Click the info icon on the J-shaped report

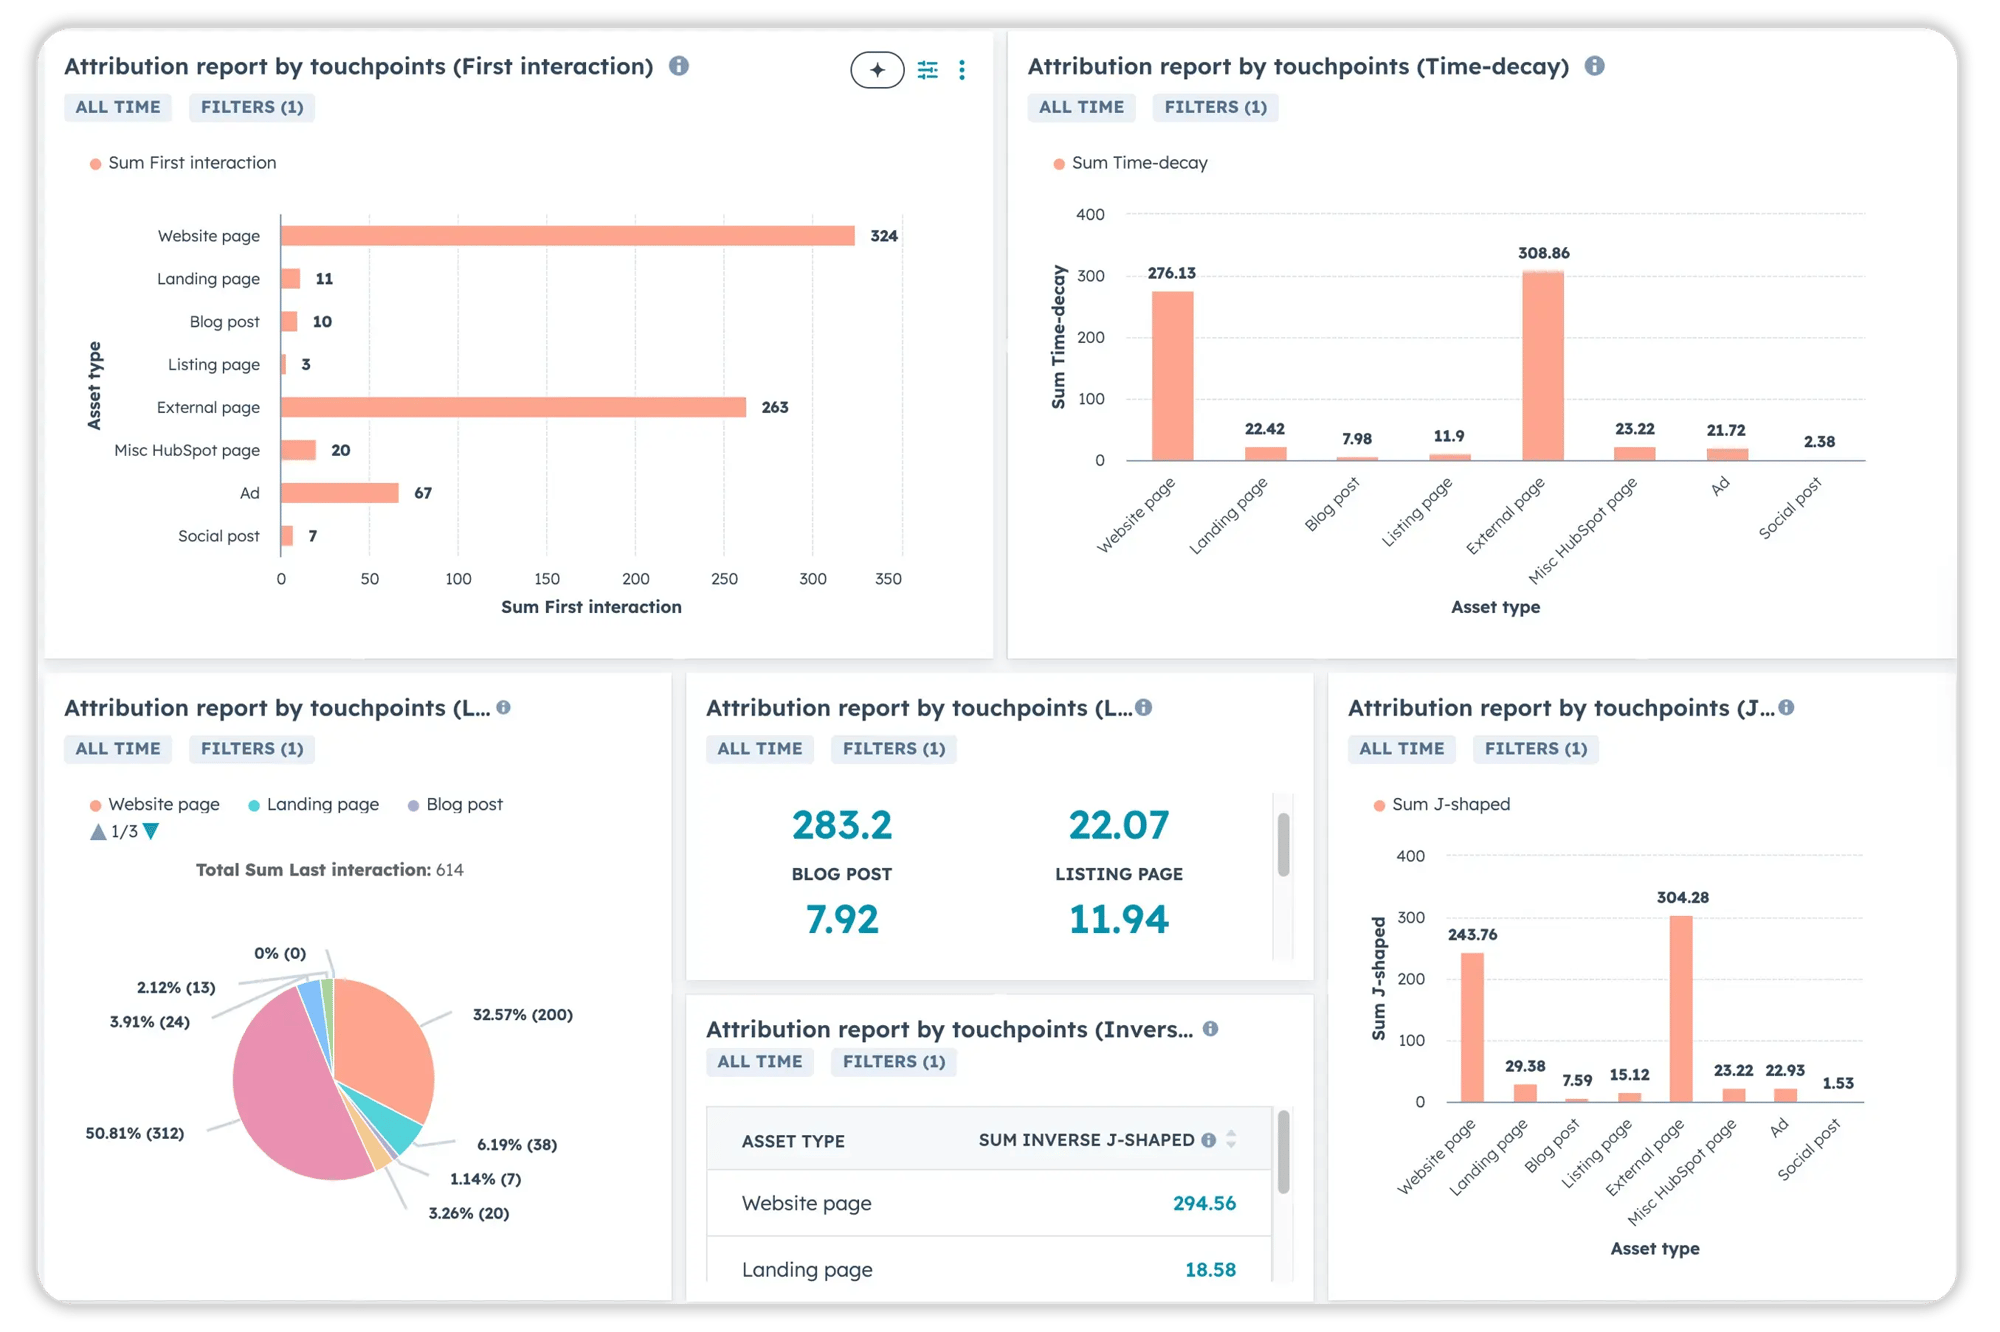tap(1788, 707)
